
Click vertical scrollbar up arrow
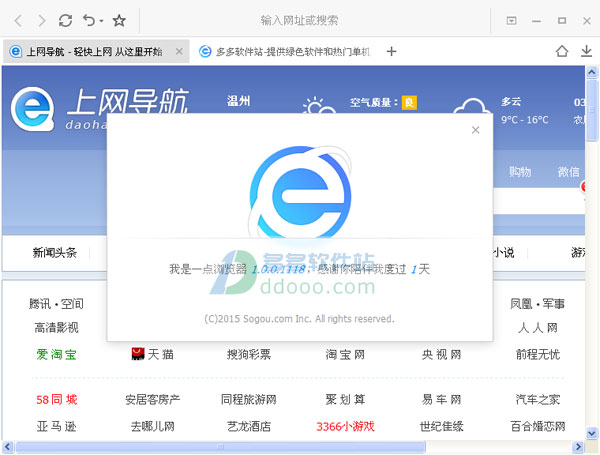(592, 72)
